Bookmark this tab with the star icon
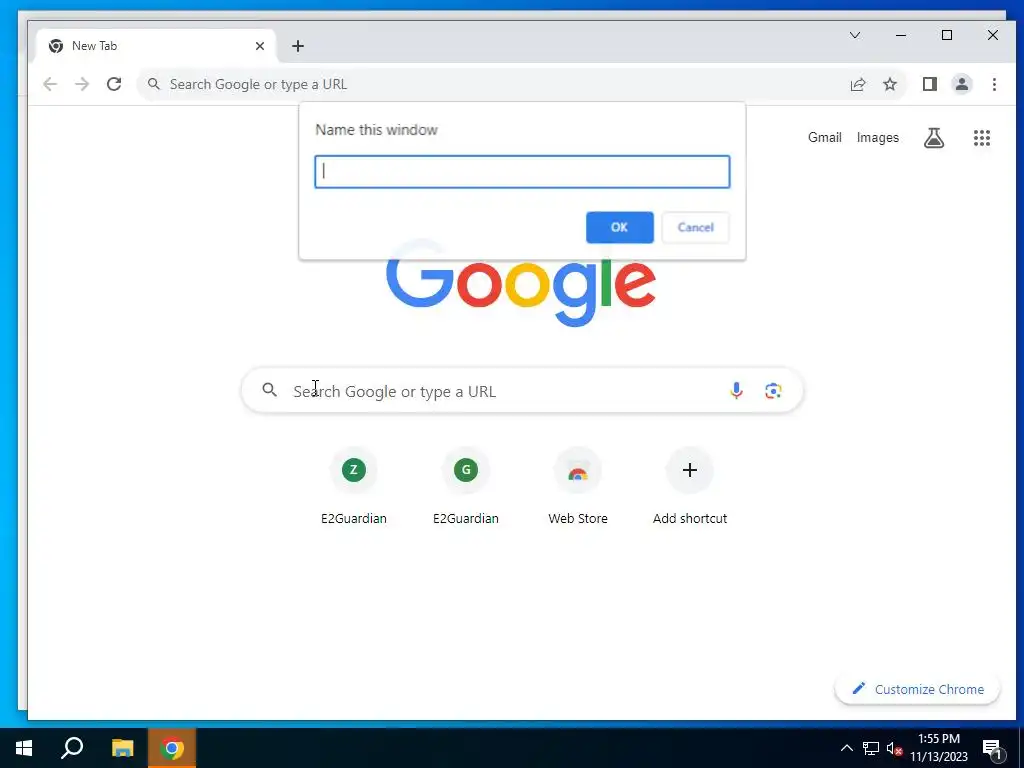This screenshot has height=768, width=1024. tap(889, 84)
